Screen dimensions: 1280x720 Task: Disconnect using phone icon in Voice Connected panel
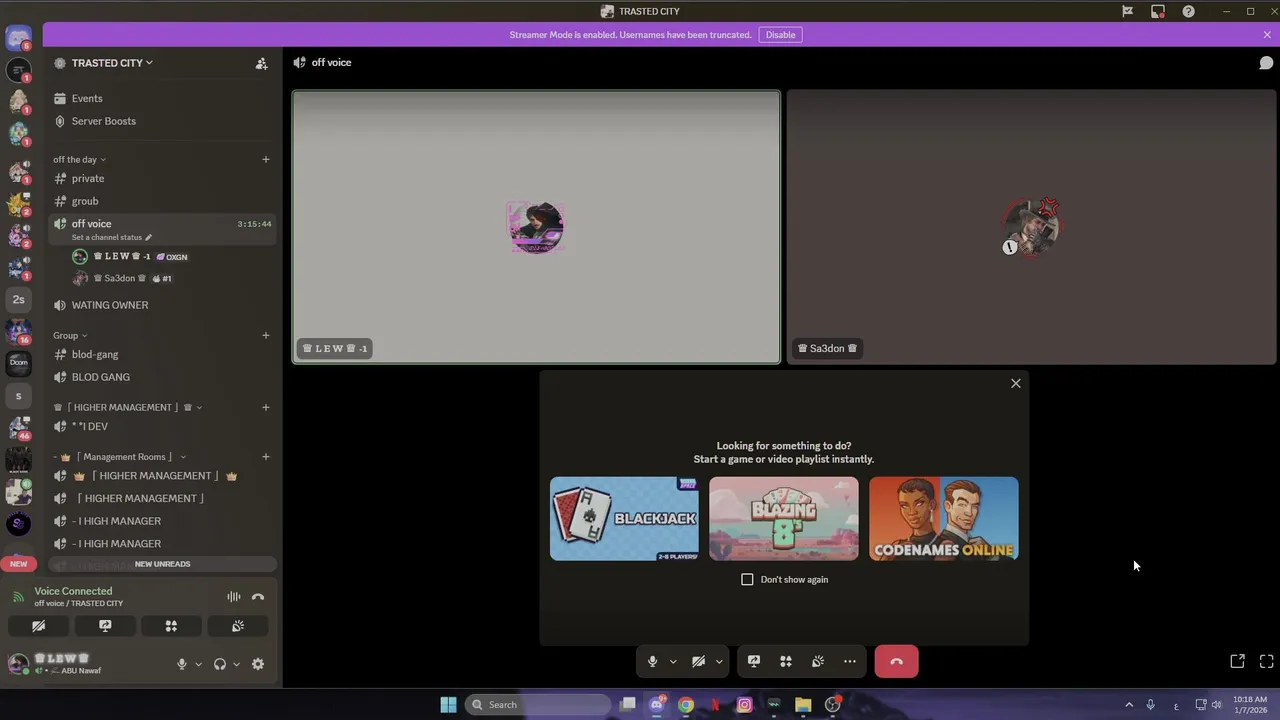point(258,597)
